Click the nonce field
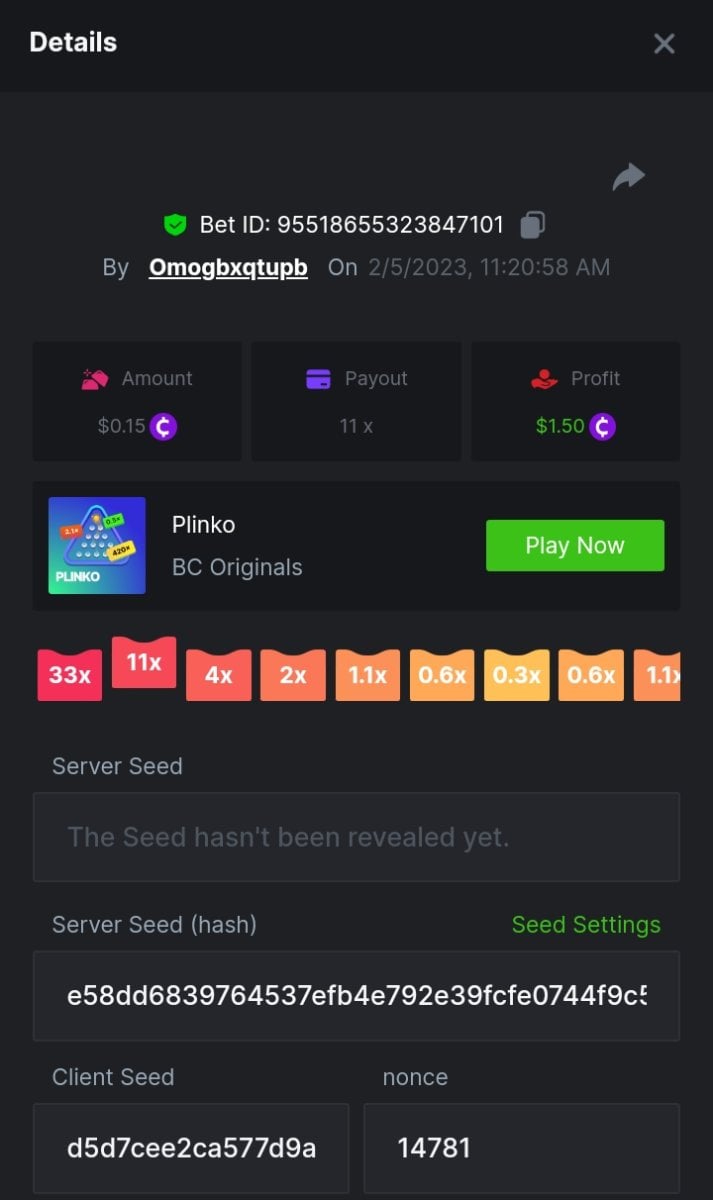The image size is (713, 1200). (521, 1148)
